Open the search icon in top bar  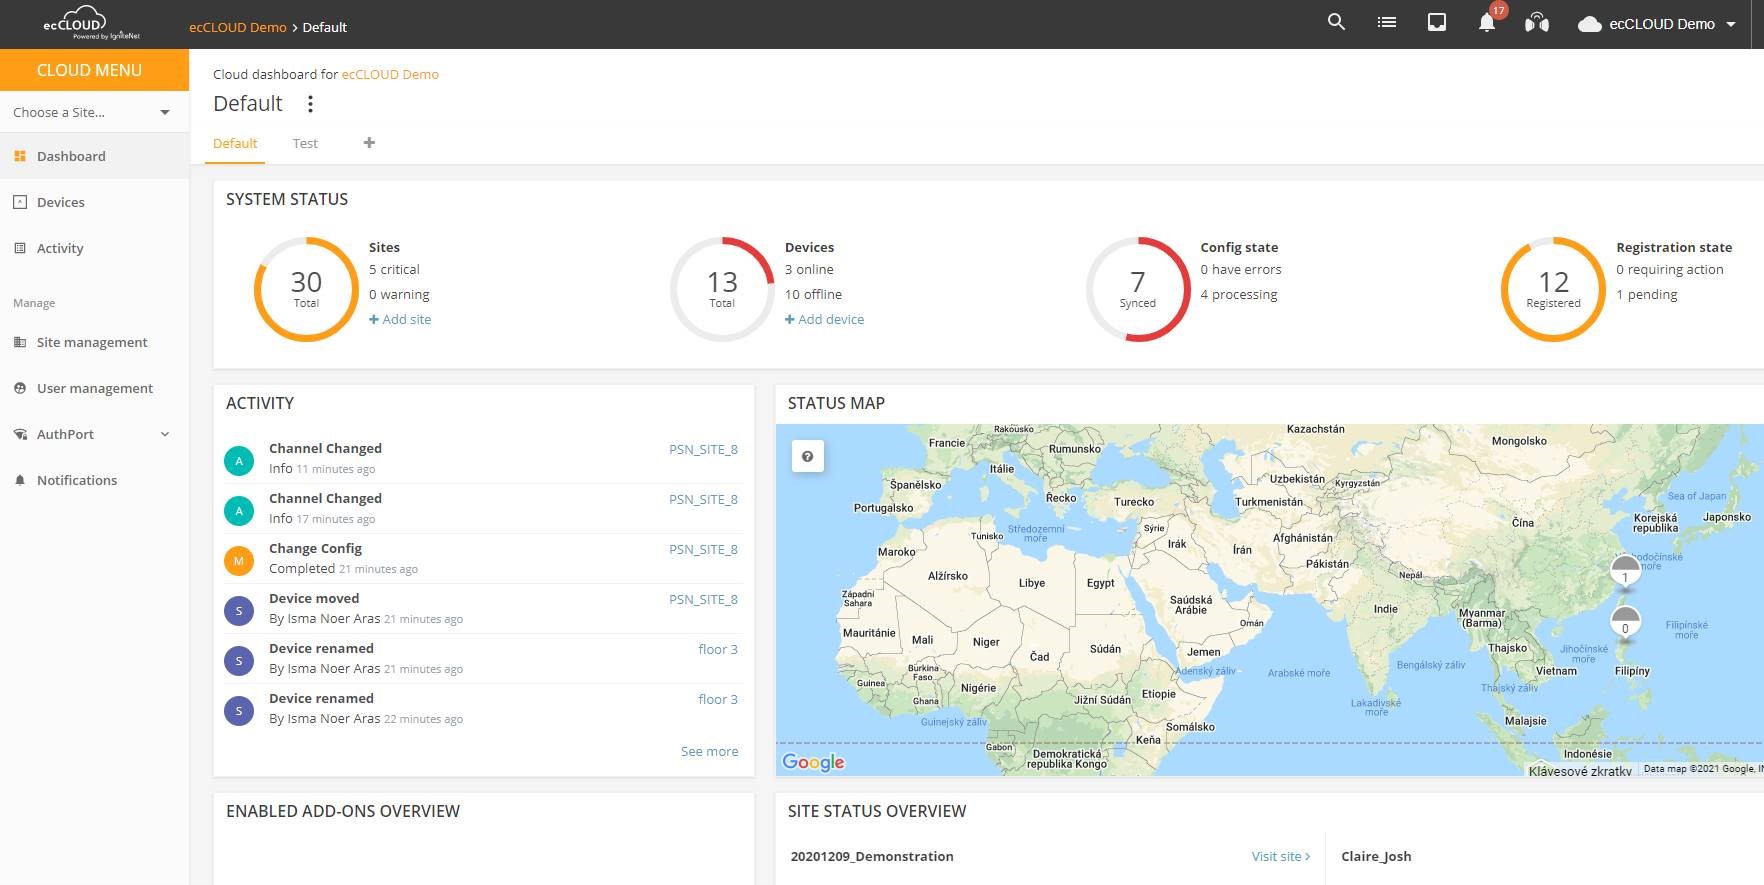click(1336, 22)
